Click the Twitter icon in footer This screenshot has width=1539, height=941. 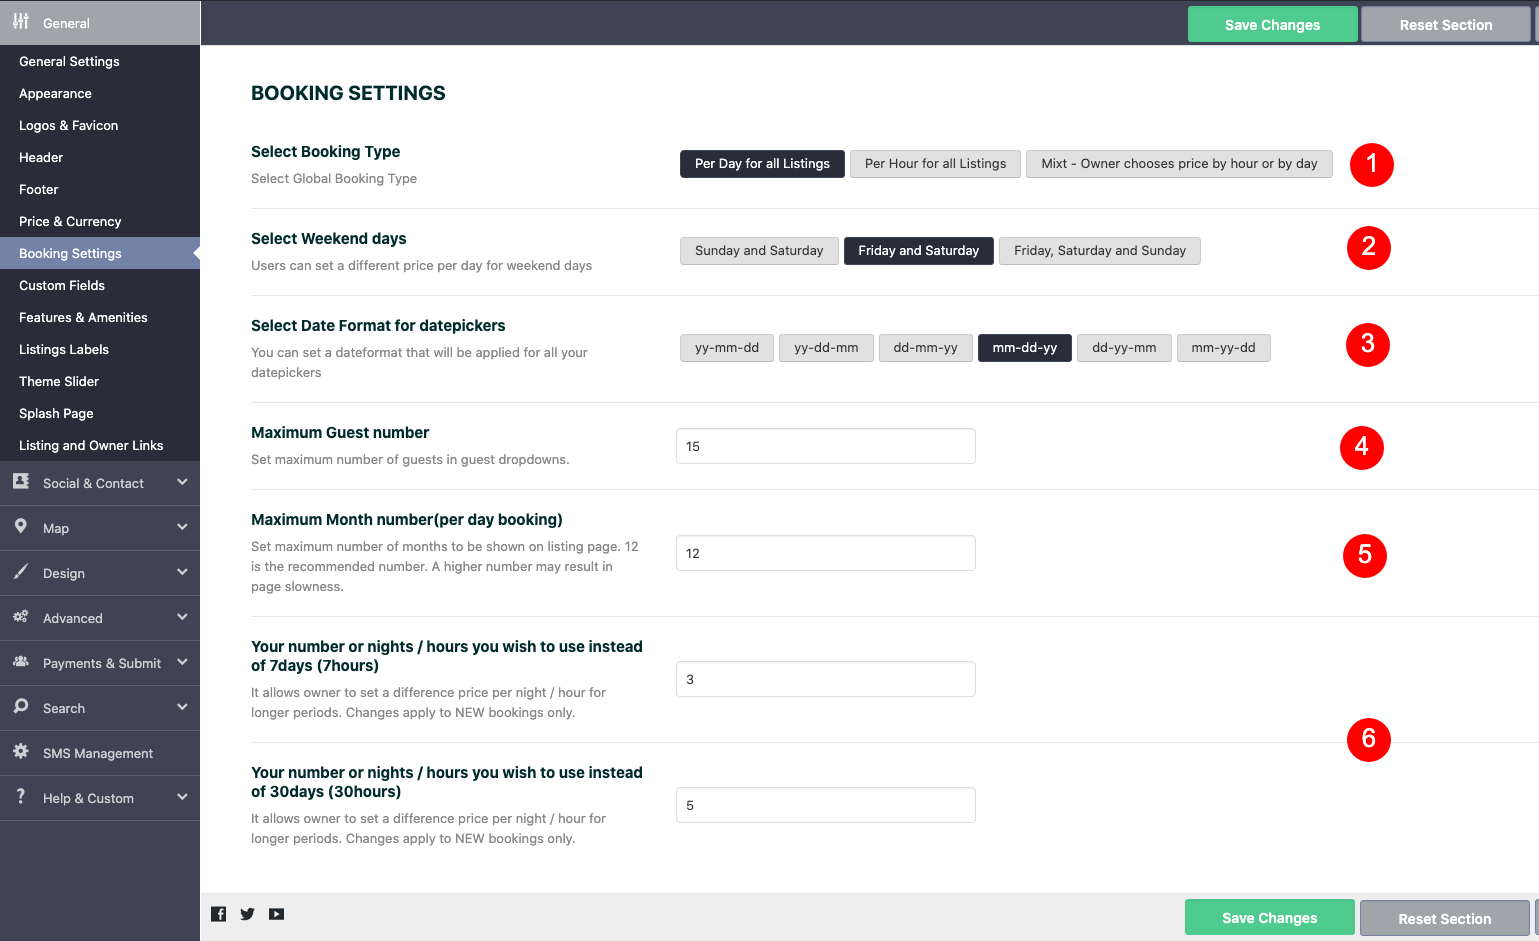tap(247, 913)
